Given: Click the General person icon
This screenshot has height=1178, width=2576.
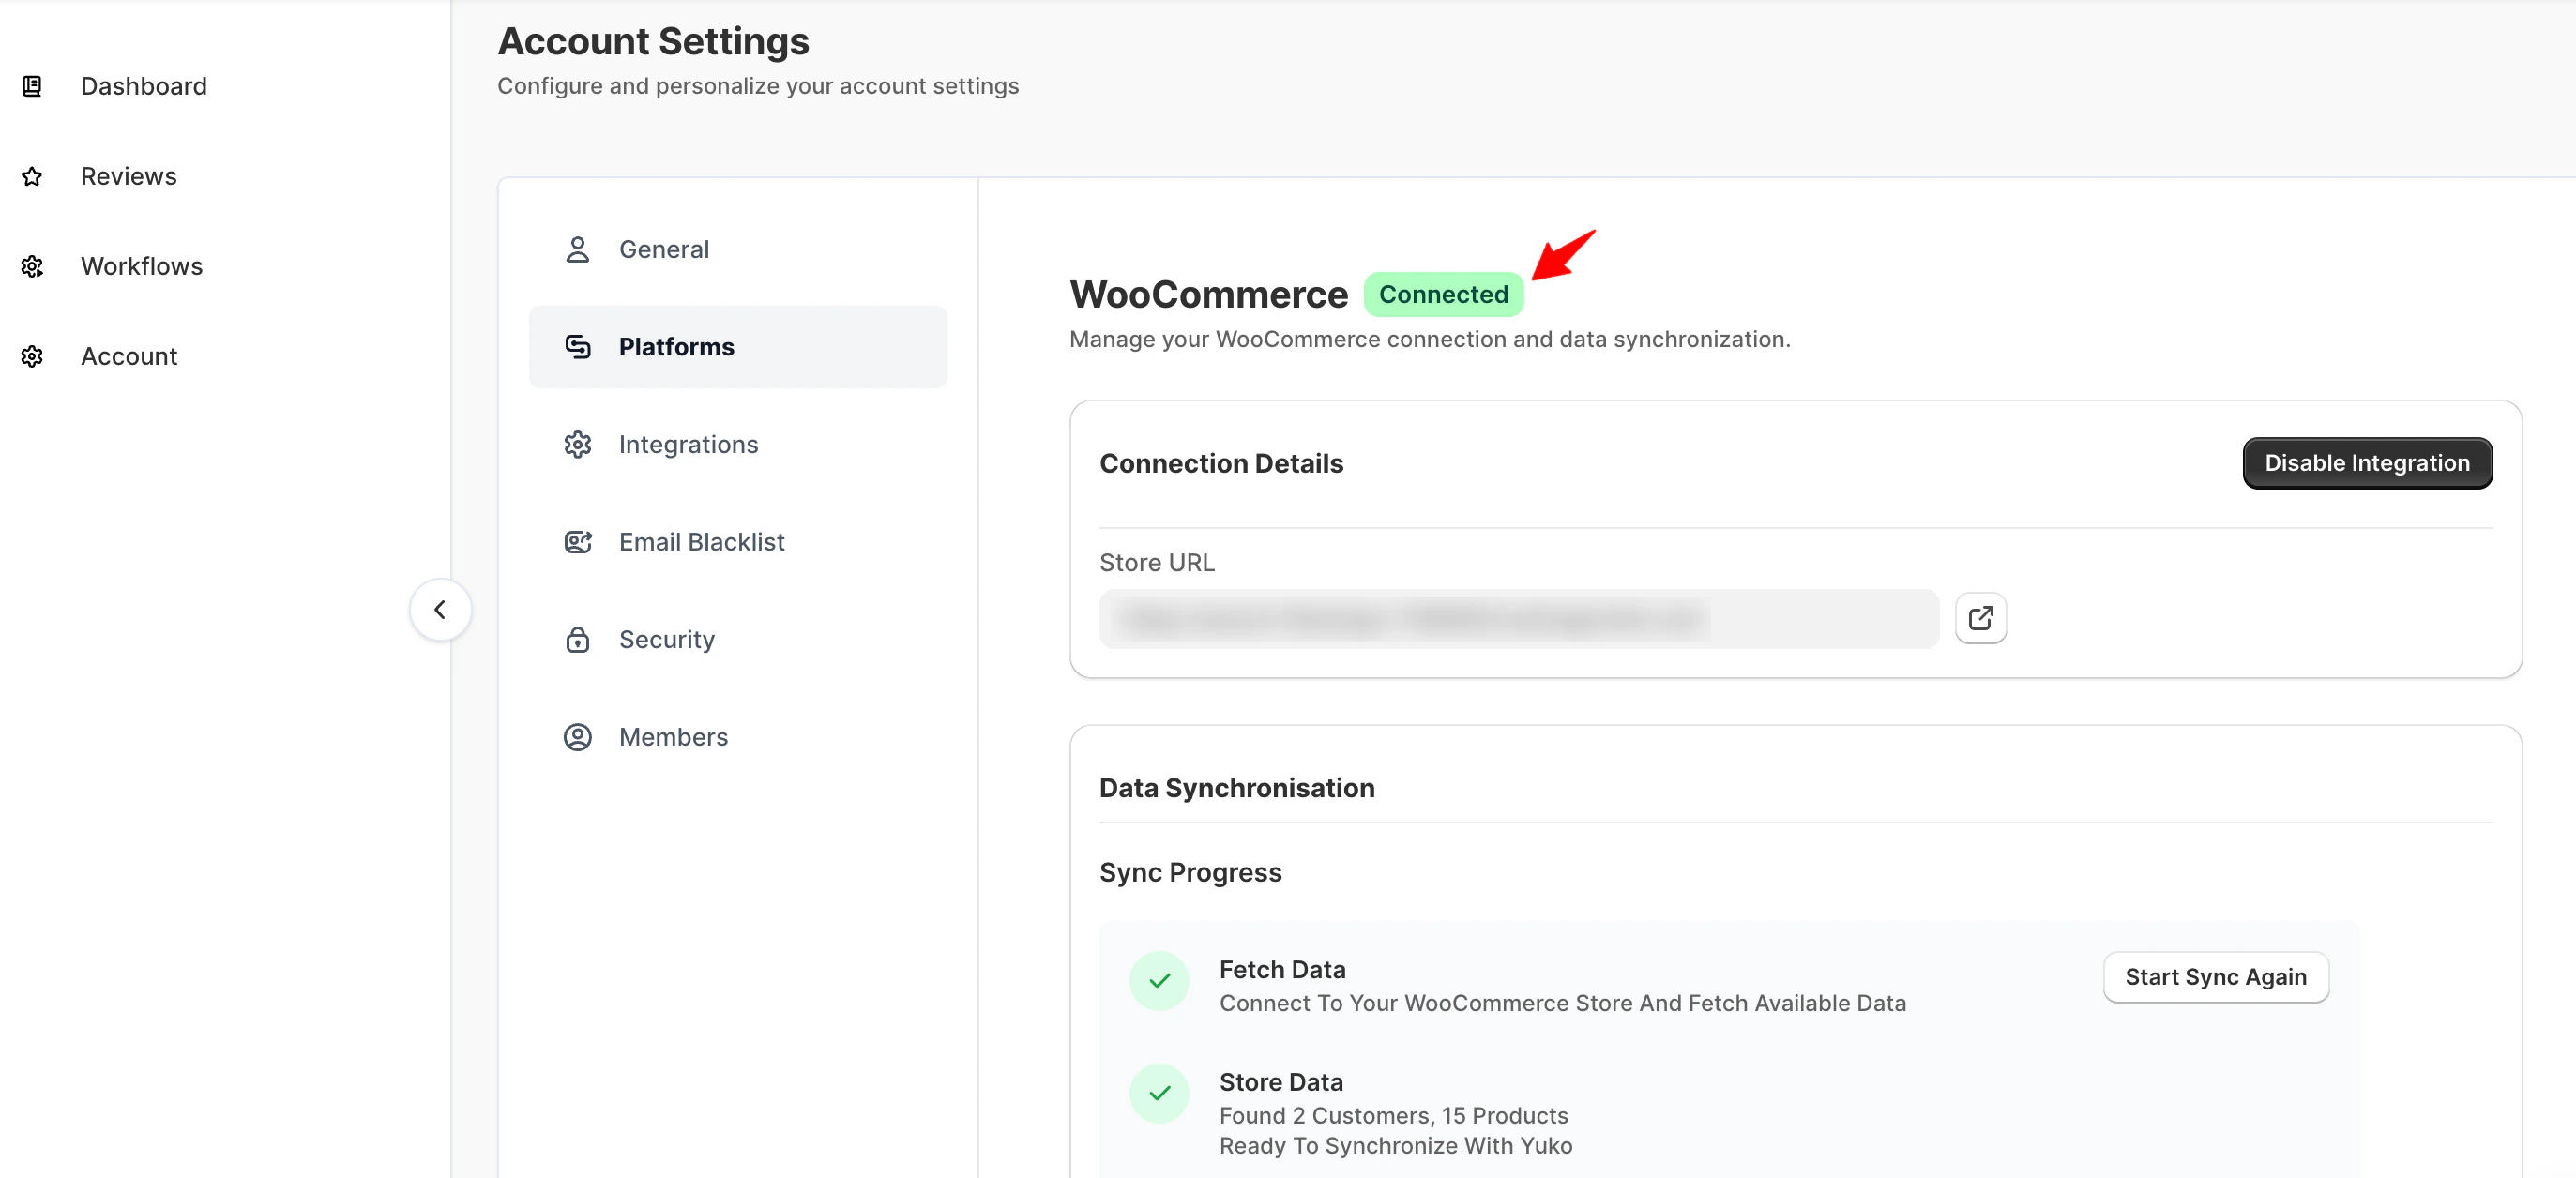Looking at the screenshot, I should pos(577,249).
